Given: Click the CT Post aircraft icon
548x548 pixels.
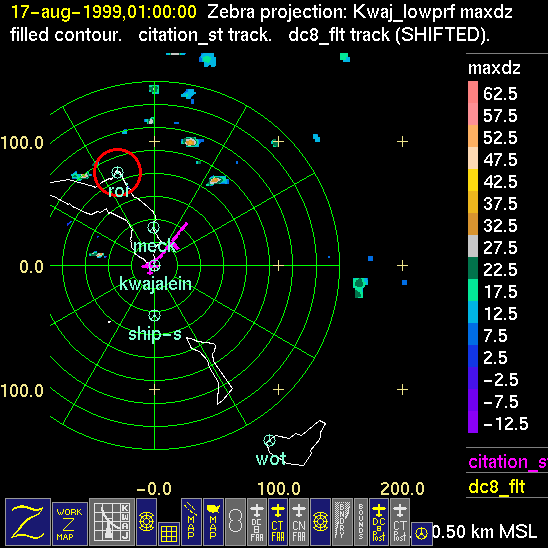Looking at the screenshot, I should click(400, 522).
